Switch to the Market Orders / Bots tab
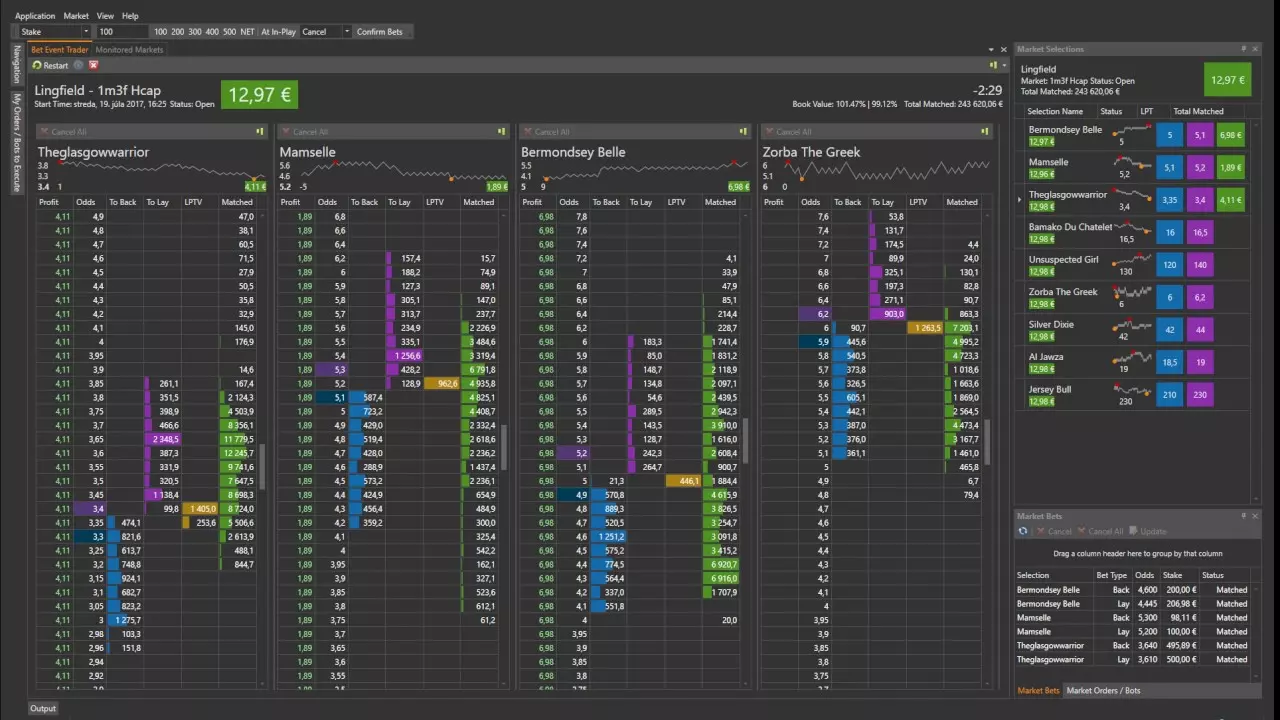The width and height of the screenshot is (1280, 720). click(1103, 691)
